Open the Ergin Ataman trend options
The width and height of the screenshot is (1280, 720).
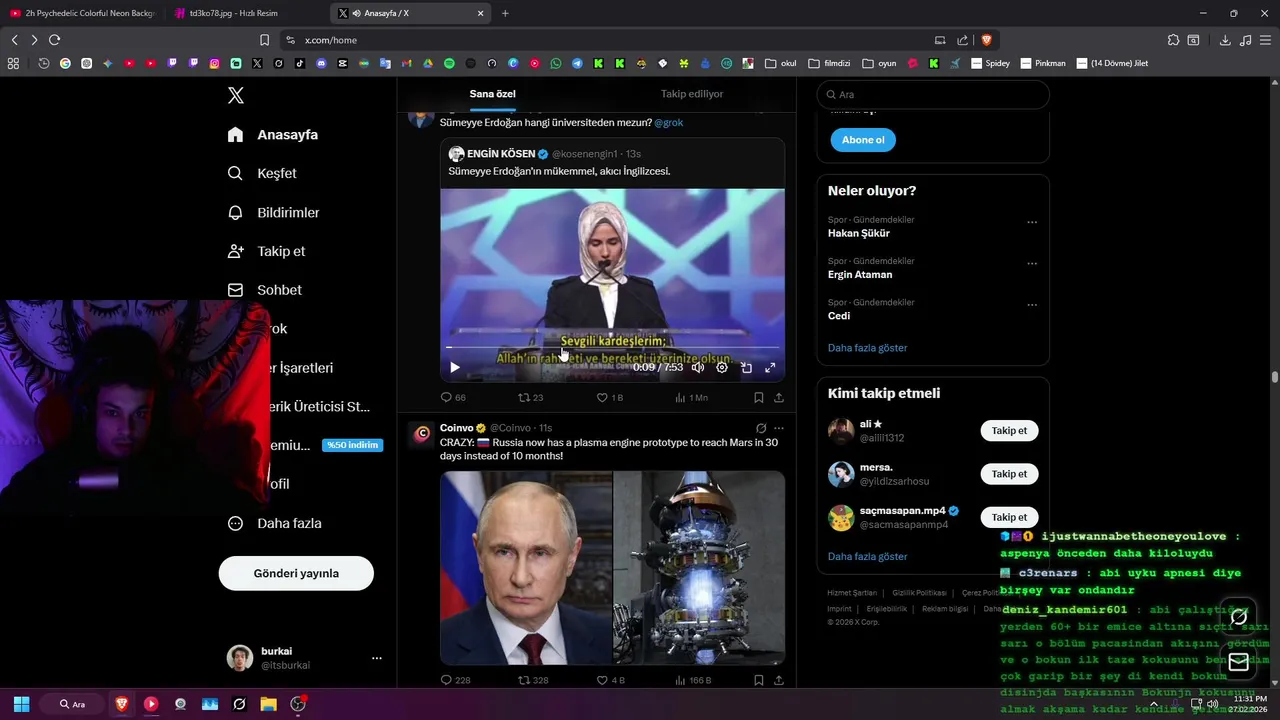pos(1032,264)
